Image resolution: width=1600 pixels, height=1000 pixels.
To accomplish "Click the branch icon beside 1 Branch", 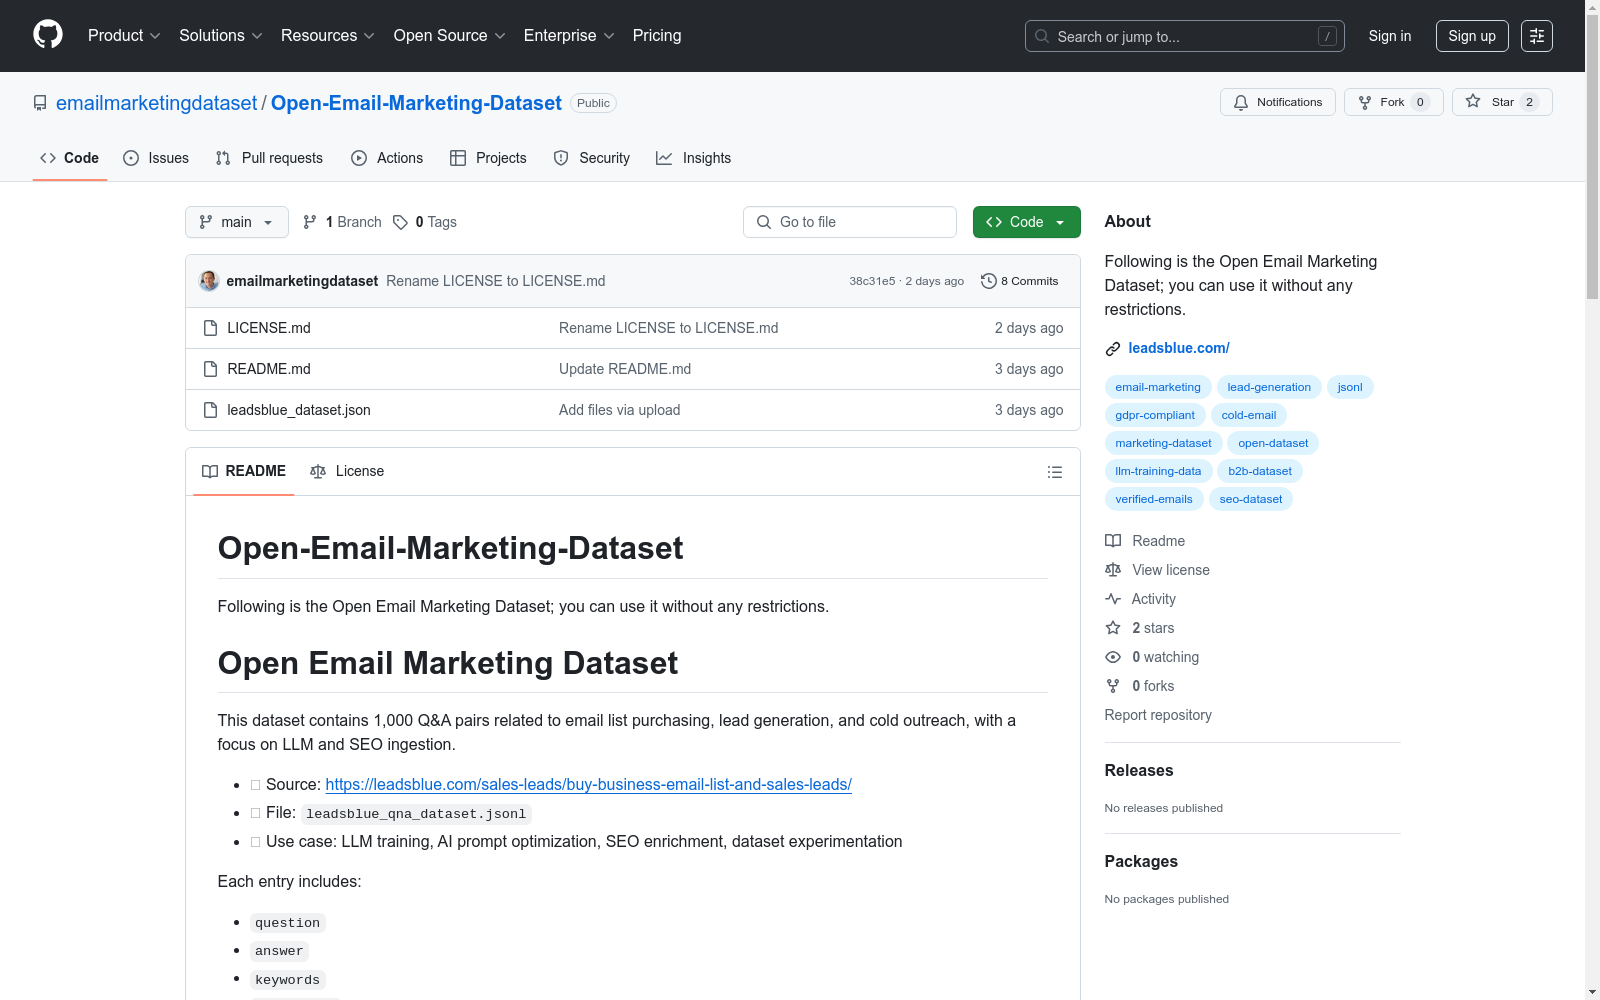I will tap(310, 222).
